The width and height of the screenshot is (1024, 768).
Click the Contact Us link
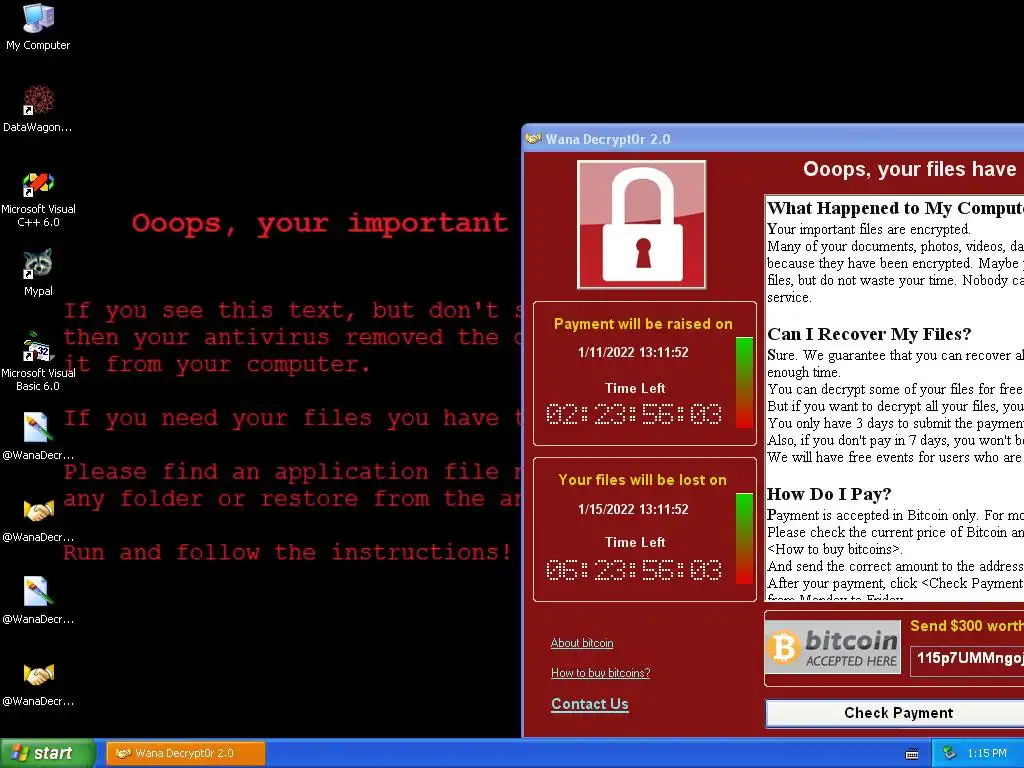pyautogui.click(x=590, y=704)
